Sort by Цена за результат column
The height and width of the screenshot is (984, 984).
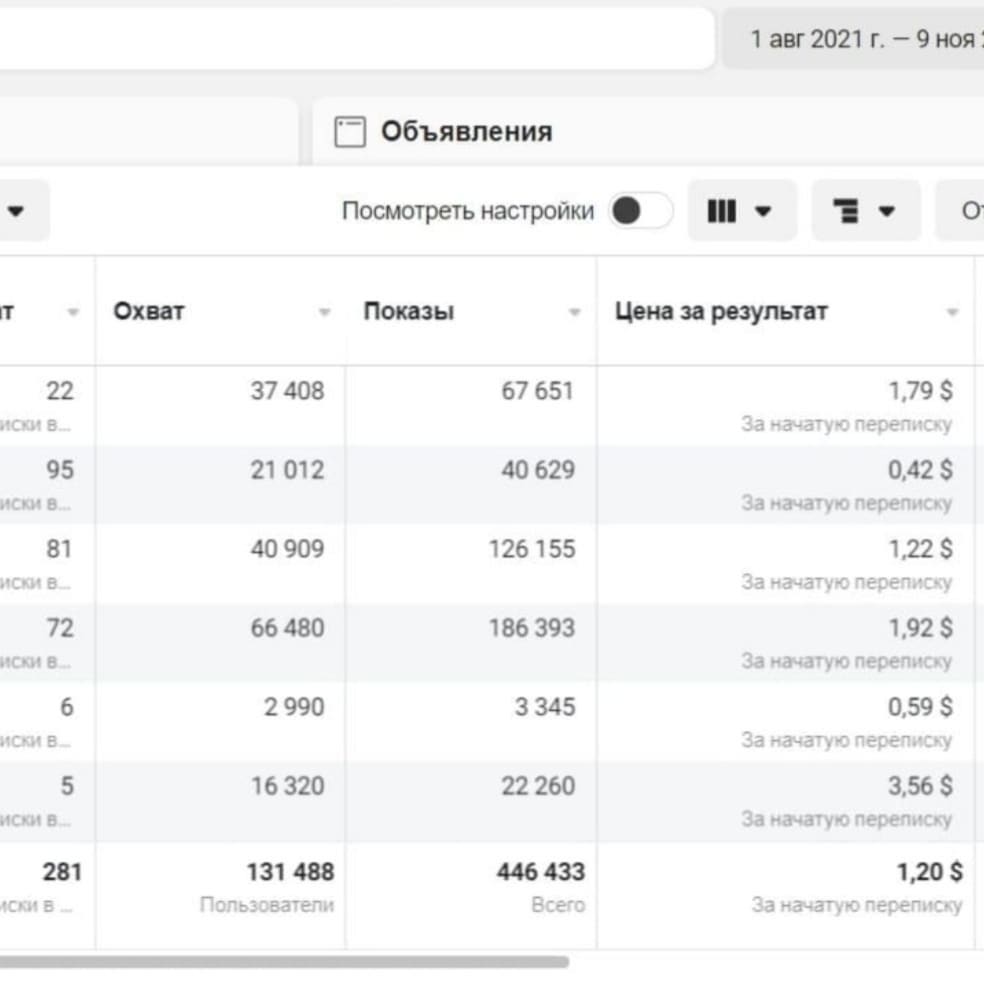720,311
